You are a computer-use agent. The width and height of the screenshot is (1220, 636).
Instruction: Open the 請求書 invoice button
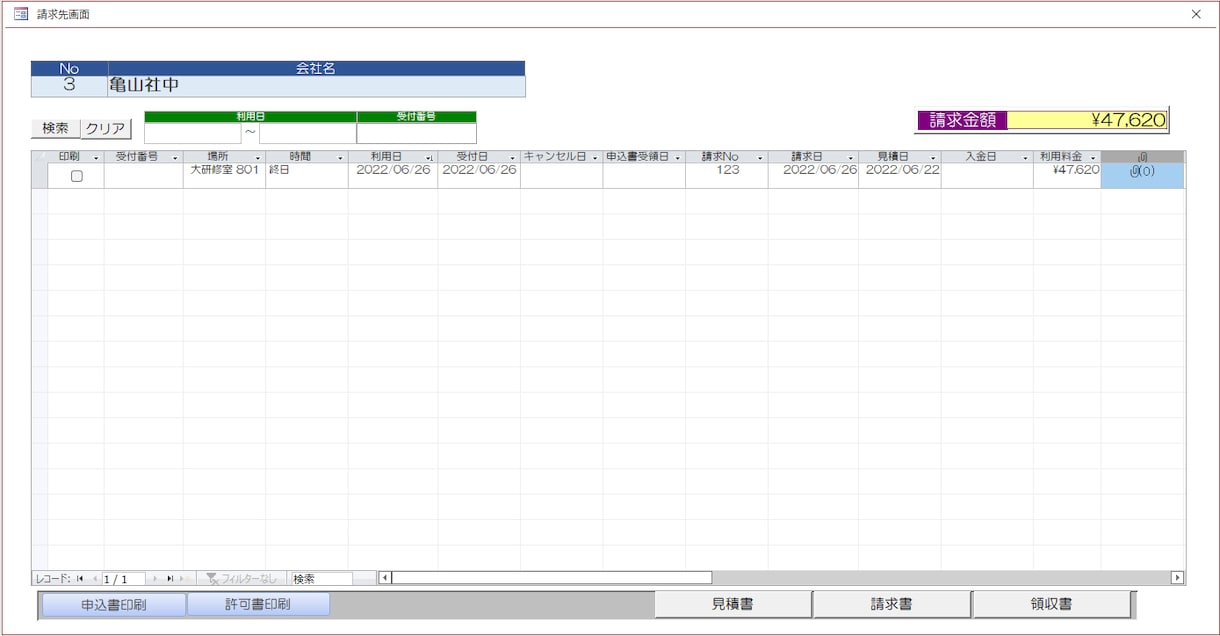point(891,604)
